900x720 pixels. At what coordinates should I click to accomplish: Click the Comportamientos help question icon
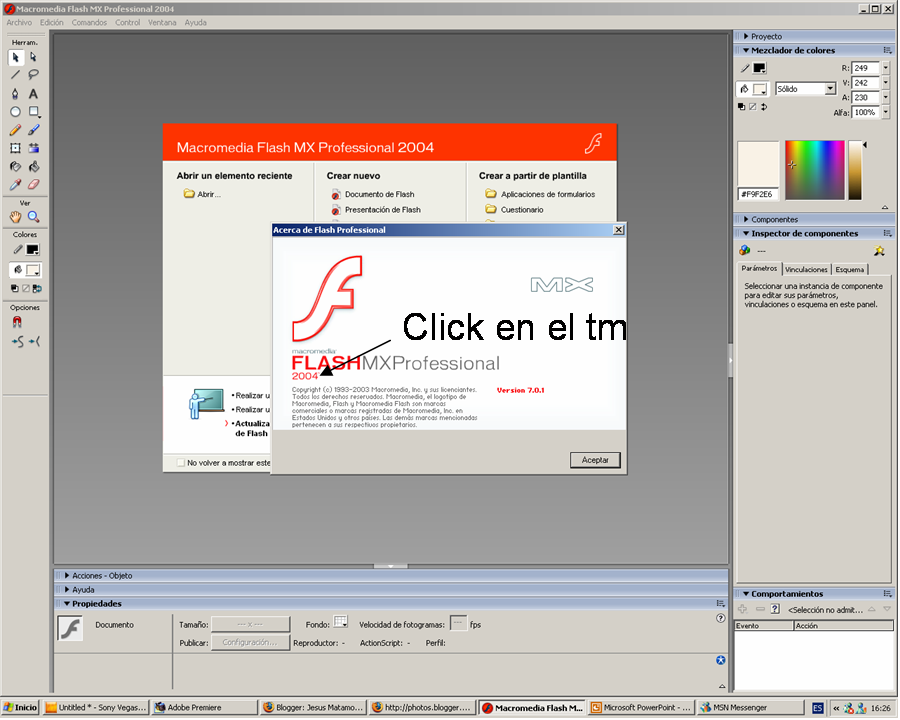point(775,610)
